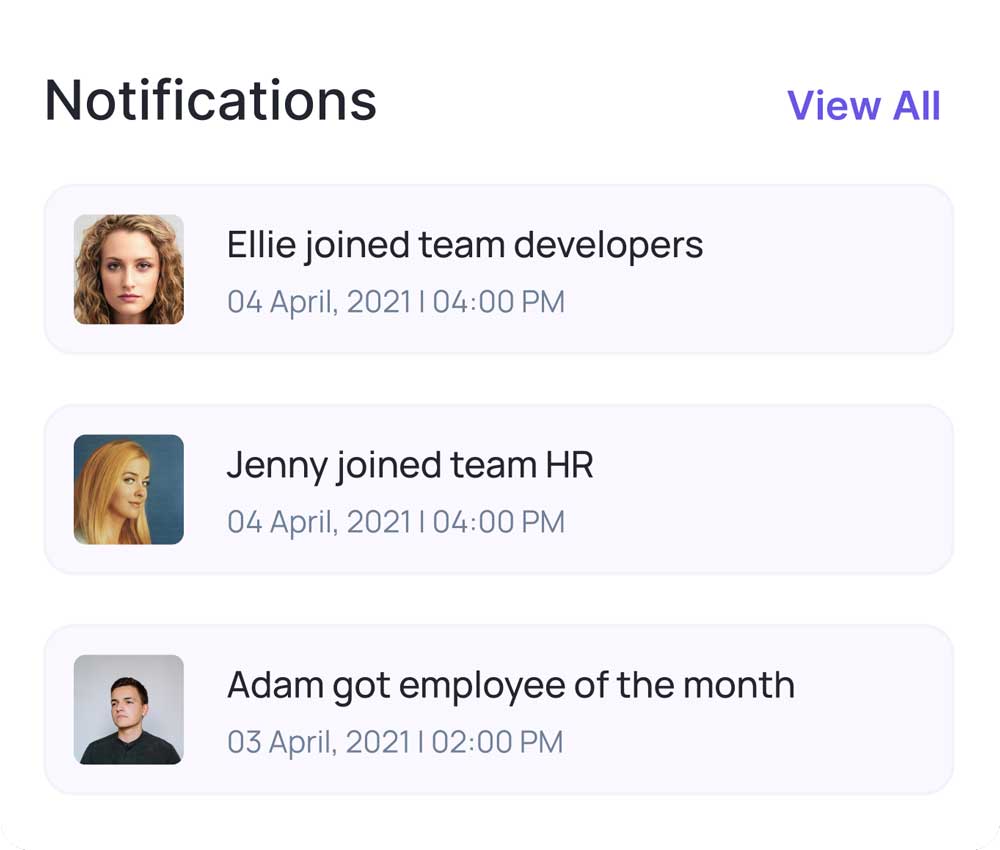Click the "02:00 PM" time on Adam's notification
The width and height of the screenshot is (1000, 850).
click(x=498, y=742)
